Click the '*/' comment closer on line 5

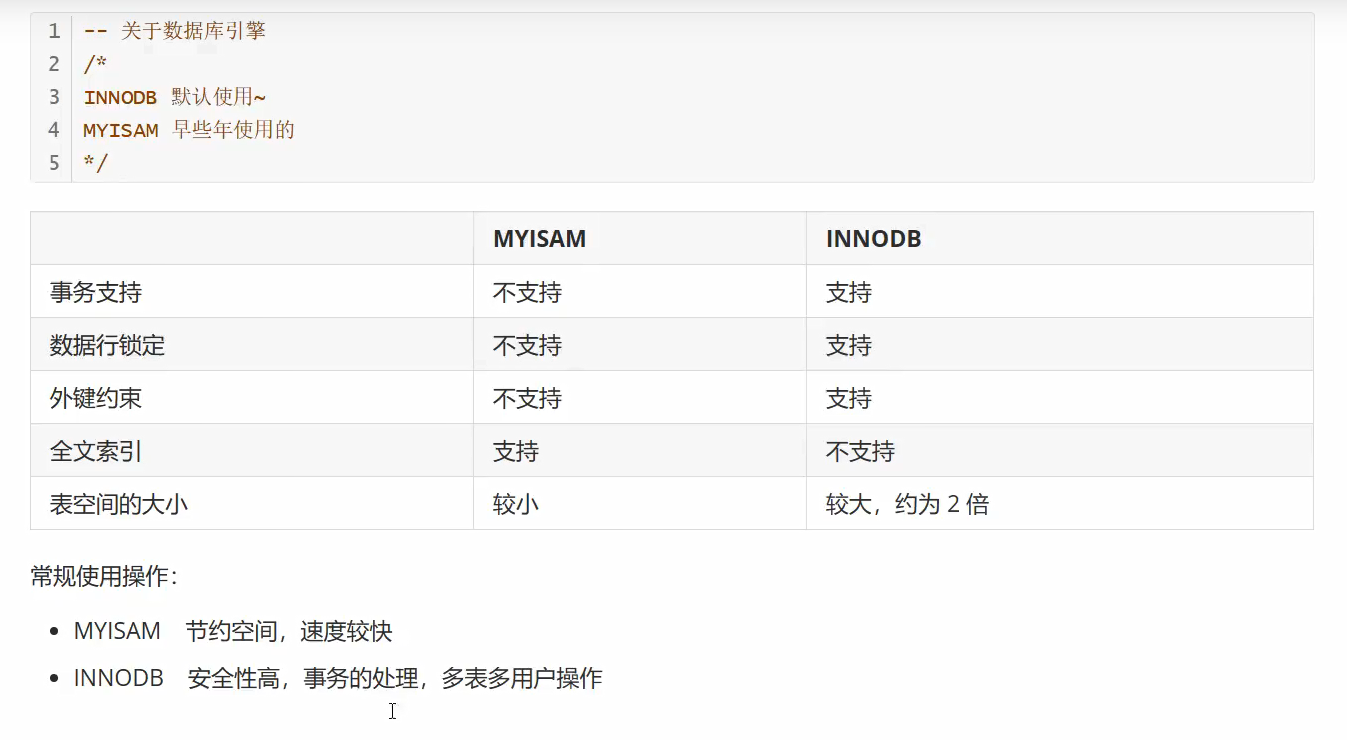(95, 162)
